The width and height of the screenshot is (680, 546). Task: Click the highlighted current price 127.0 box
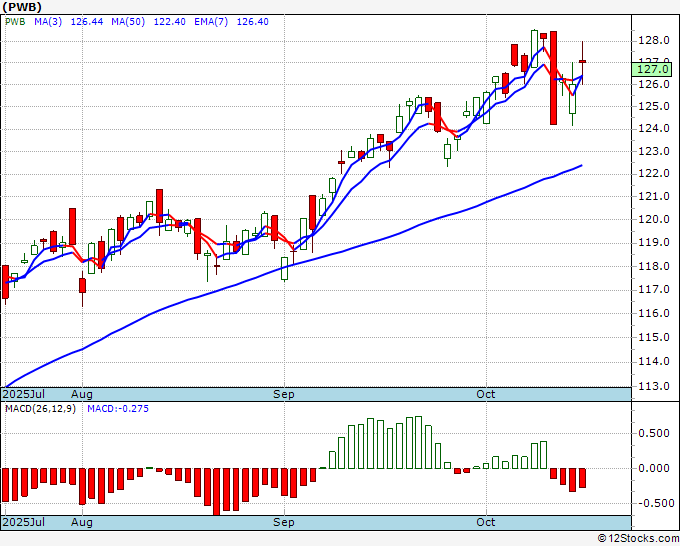pyautogui.click(x=652, y=69)
